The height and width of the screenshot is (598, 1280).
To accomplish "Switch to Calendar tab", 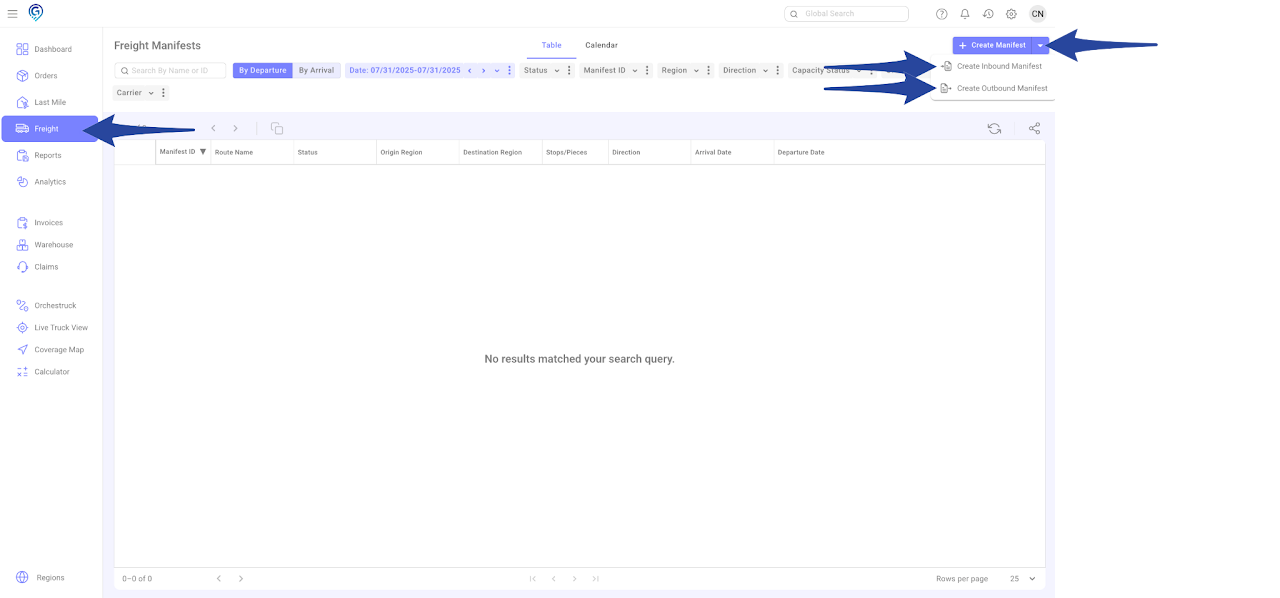I will coord(601,46).
